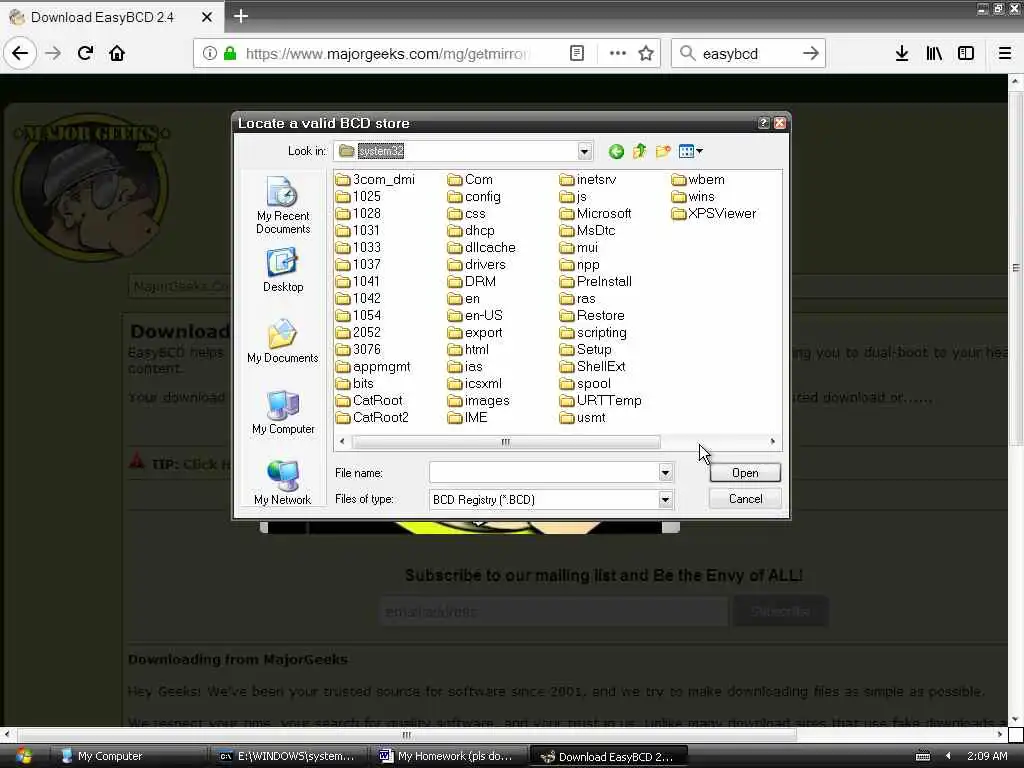Open page actions menu (three dots)
The height and width of the screenshot is (768, 1024).
tap(617, 54)
